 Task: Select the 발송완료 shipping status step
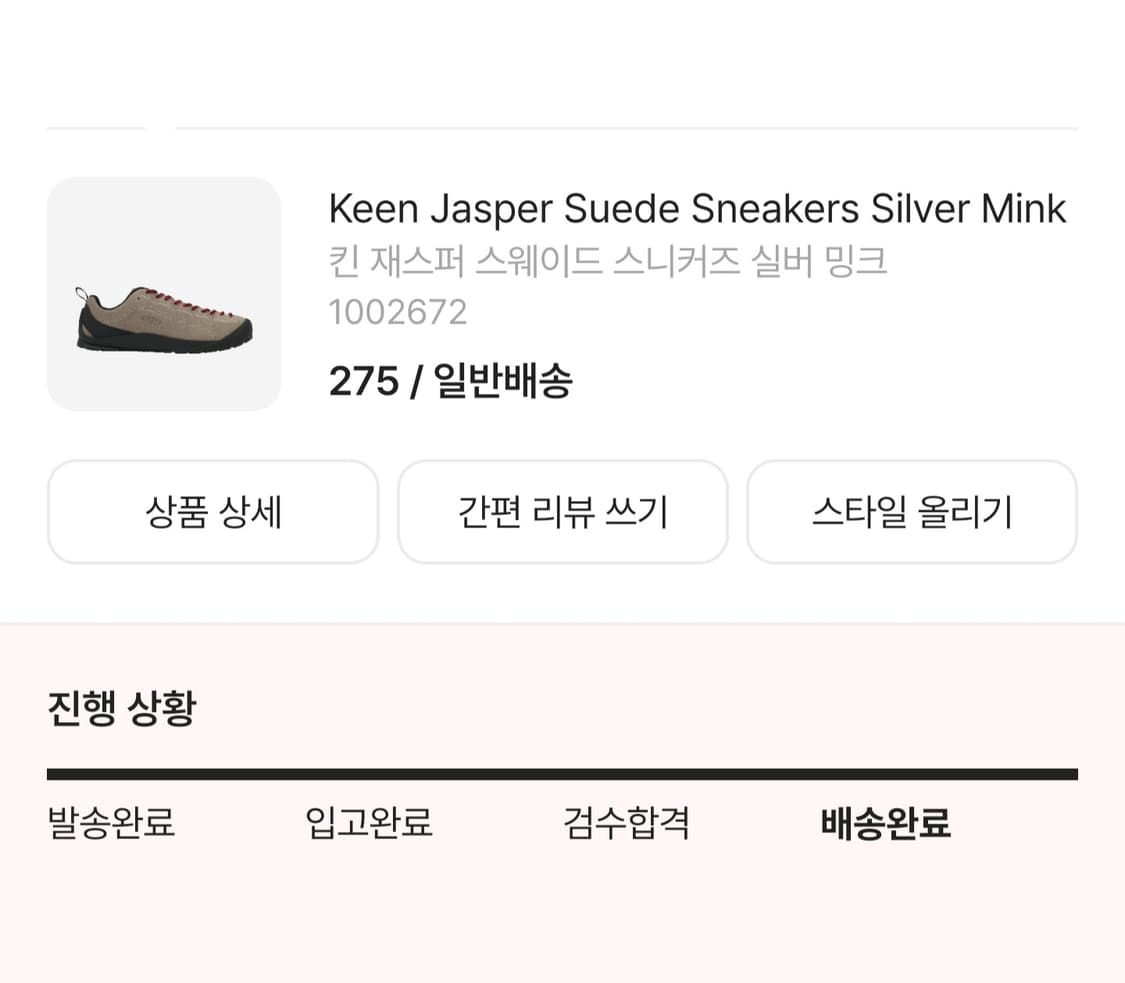[x=110, y=824]
